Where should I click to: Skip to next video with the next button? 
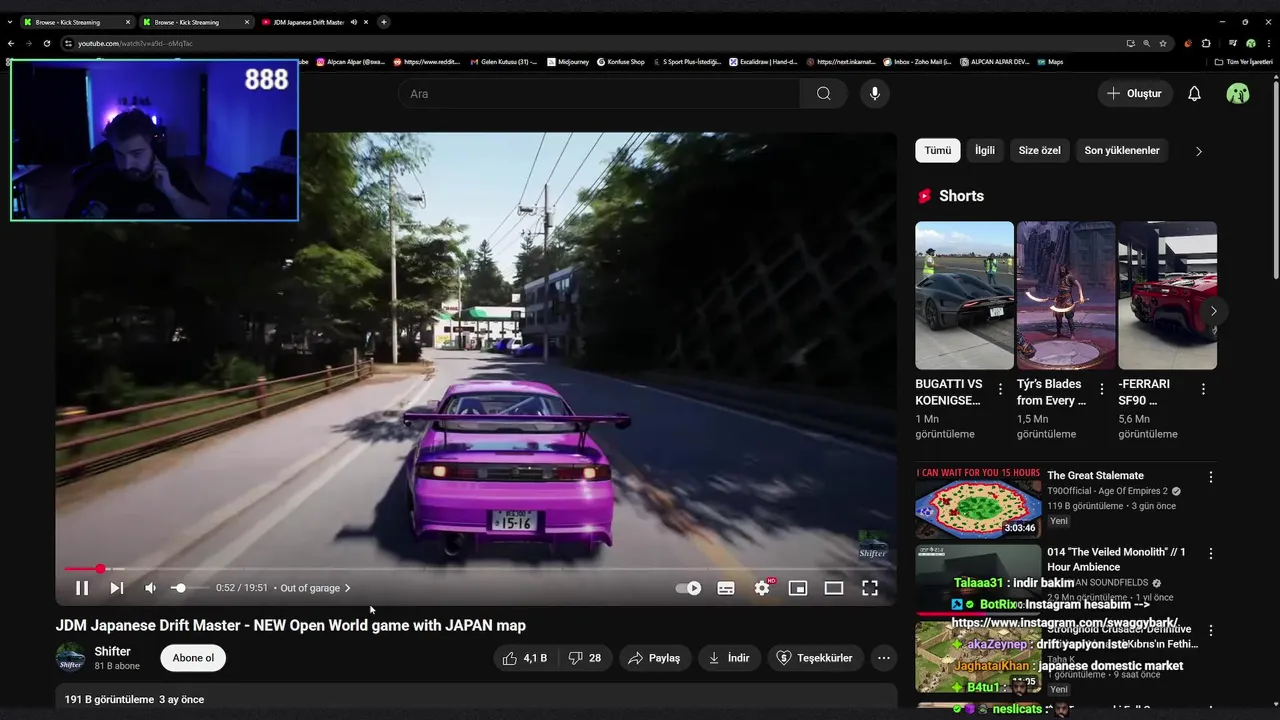pyautogui.click(x=117, y=588)
